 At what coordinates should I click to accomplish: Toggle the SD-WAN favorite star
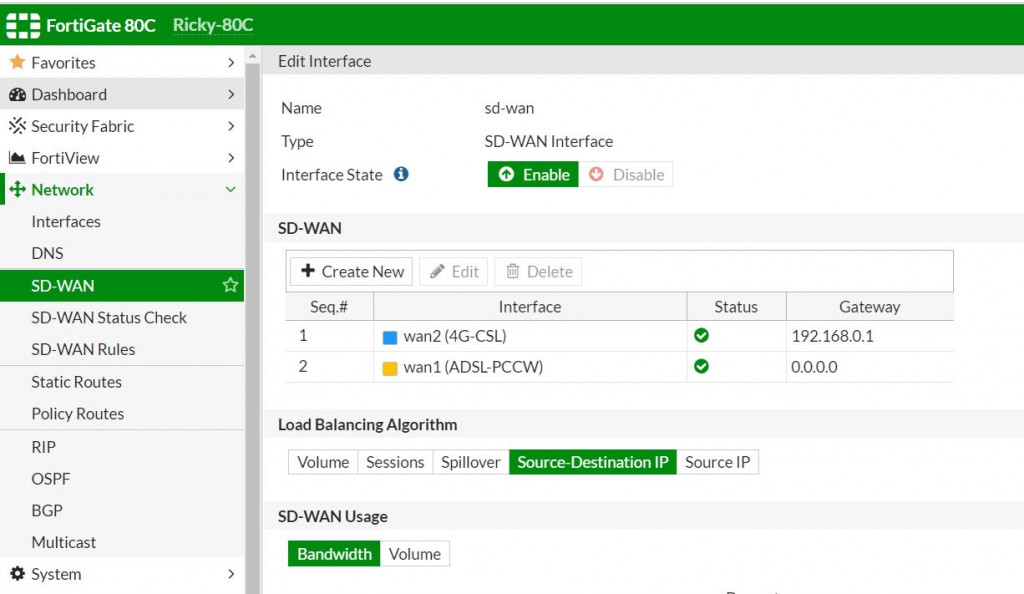[230, 285]
